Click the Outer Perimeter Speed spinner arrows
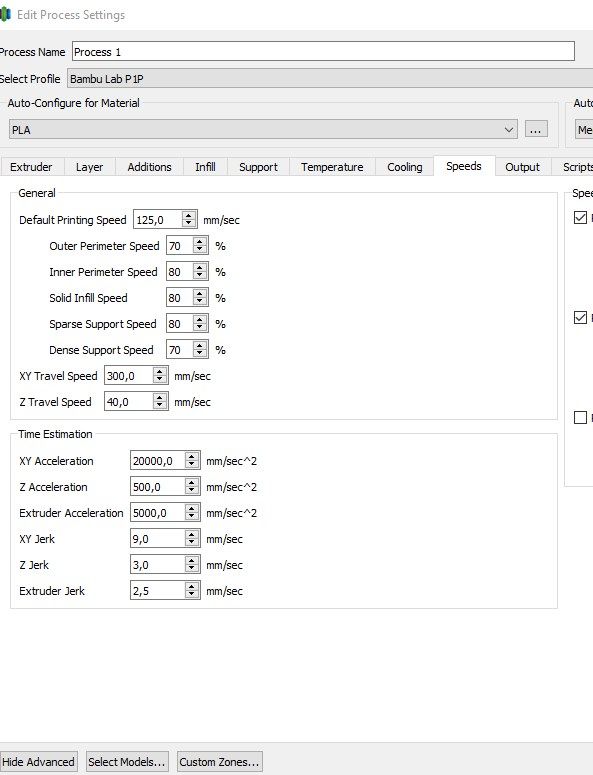Image resolution: width=593 pixels, height=775 pixels. (200, 246)
